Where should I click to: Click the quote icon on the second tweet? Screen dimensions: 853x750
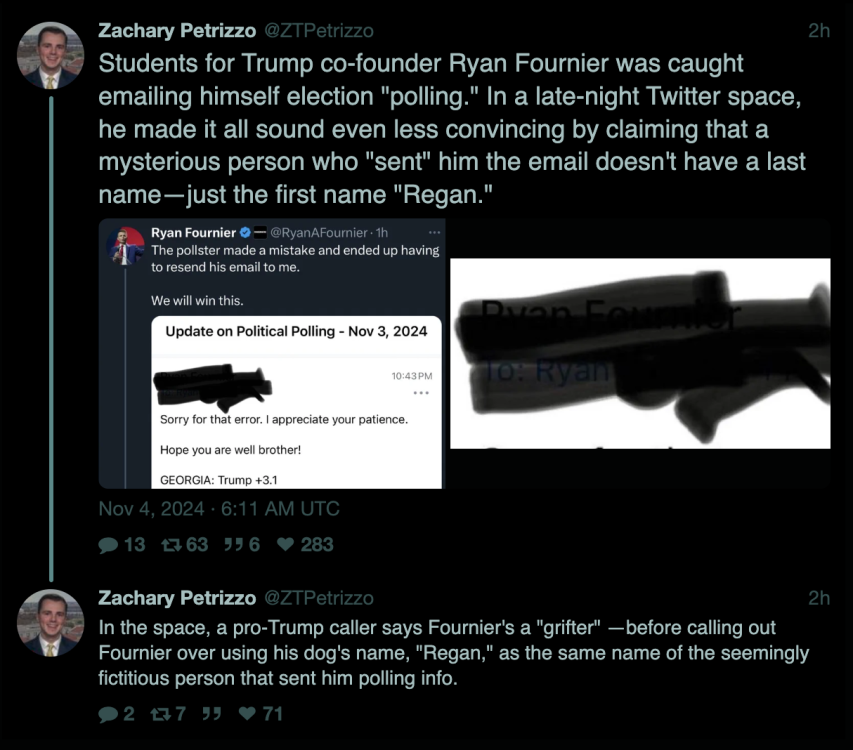211,714
